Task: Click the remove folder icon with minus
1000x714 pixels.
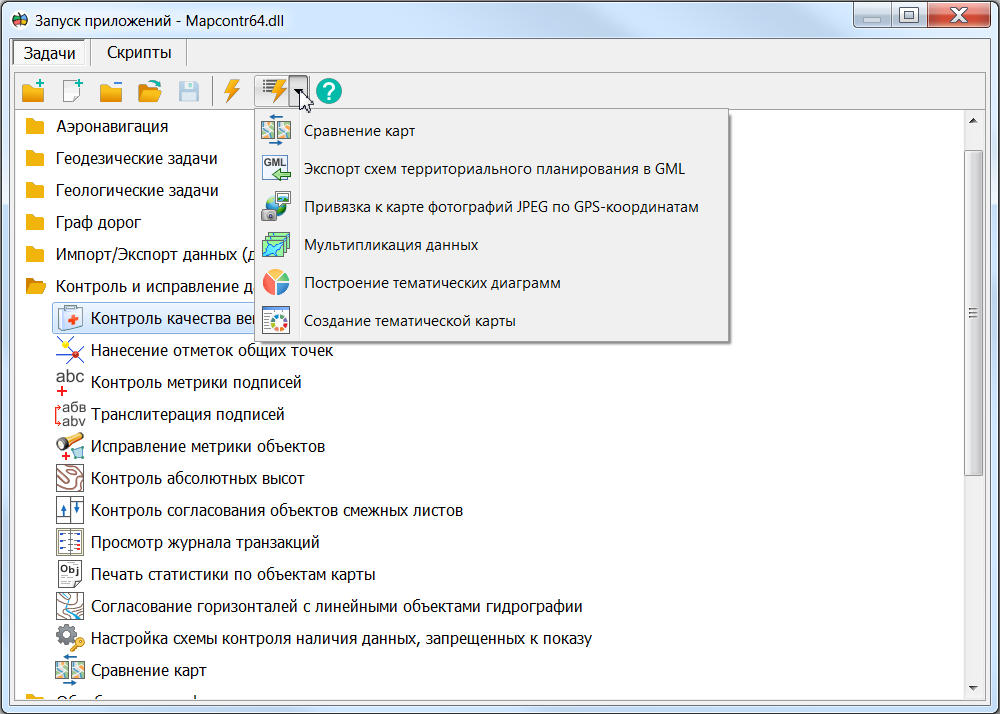Action: pyautogui.click(x=111, y=91)
